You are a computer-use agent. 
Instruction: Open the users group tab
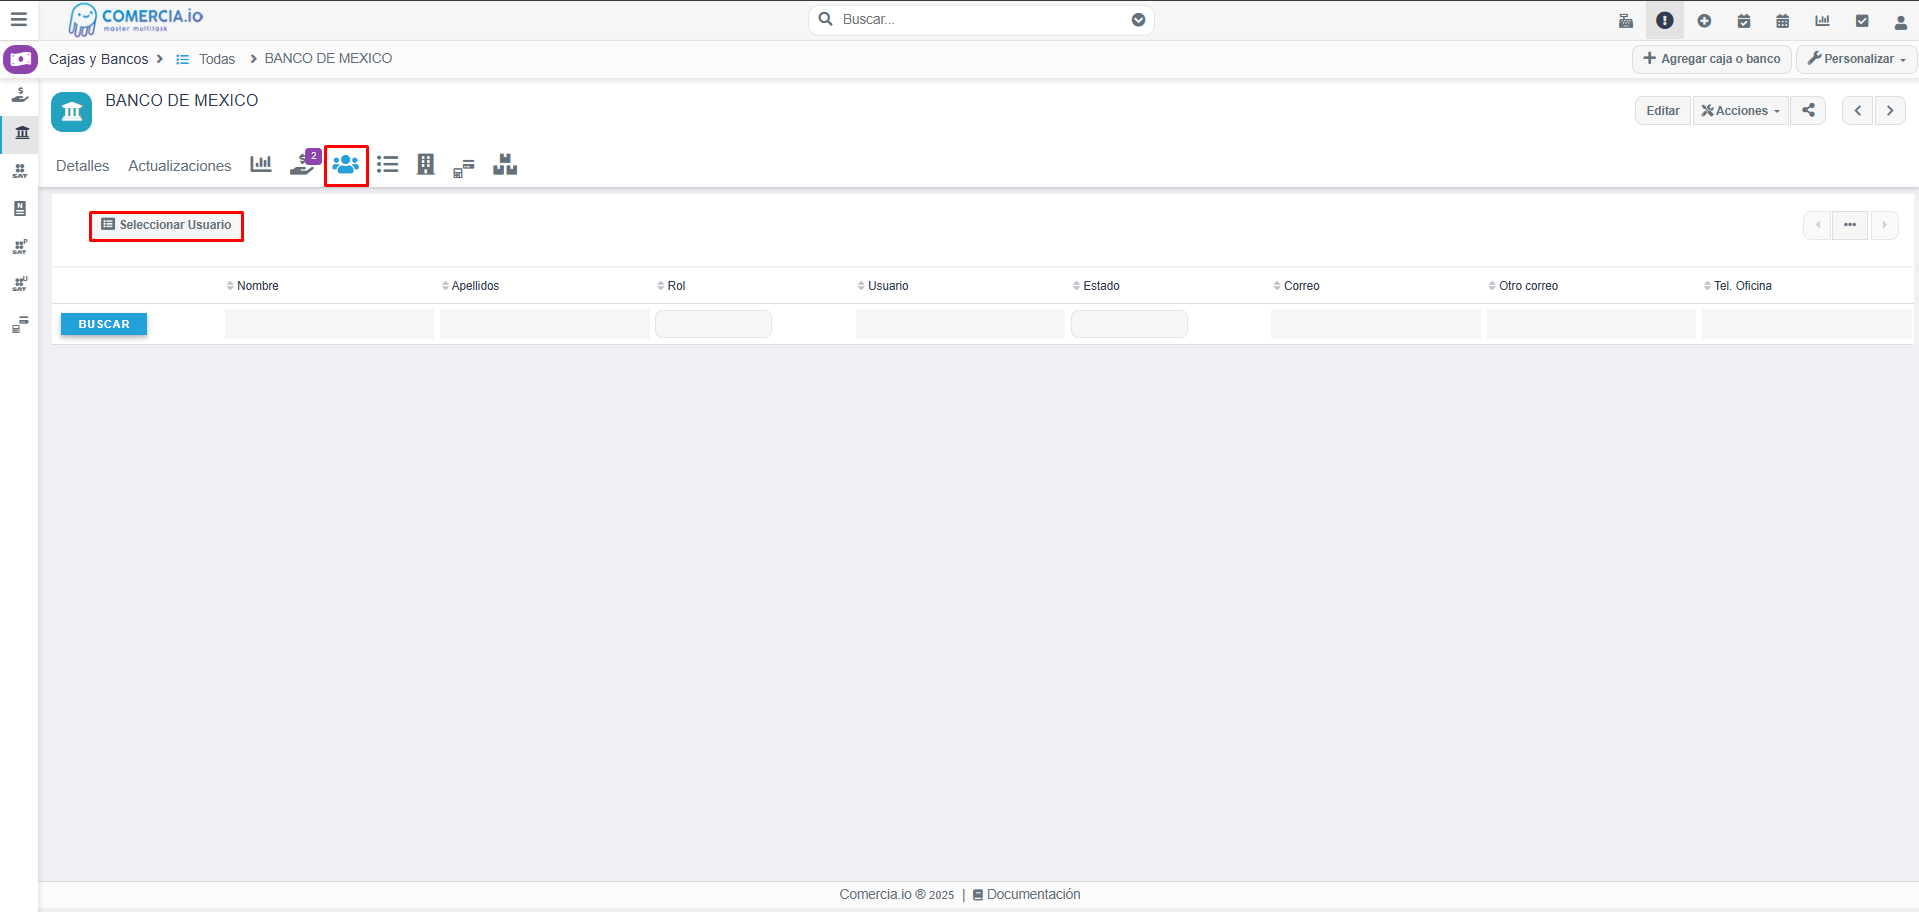[346, 164]
